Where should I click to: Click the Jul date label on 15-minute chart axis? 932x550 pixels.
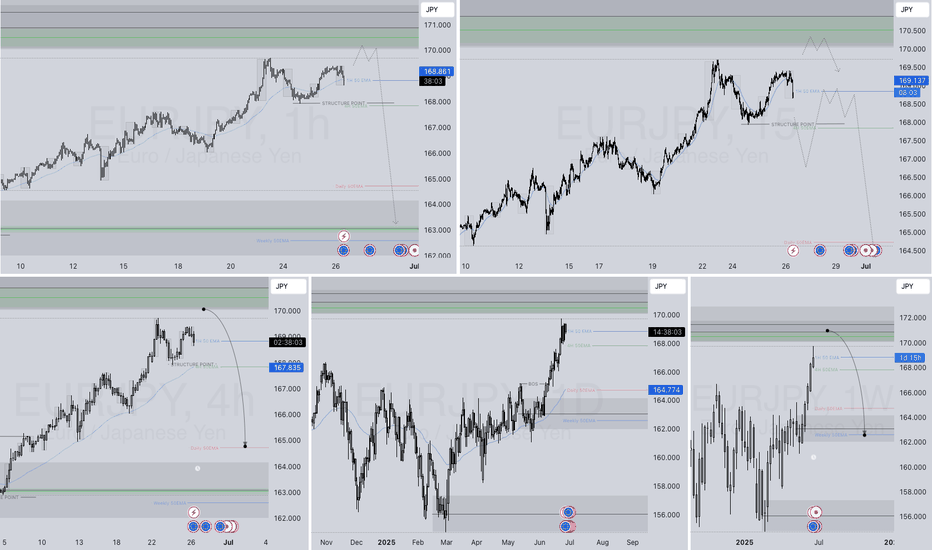[x=866, y=266]
